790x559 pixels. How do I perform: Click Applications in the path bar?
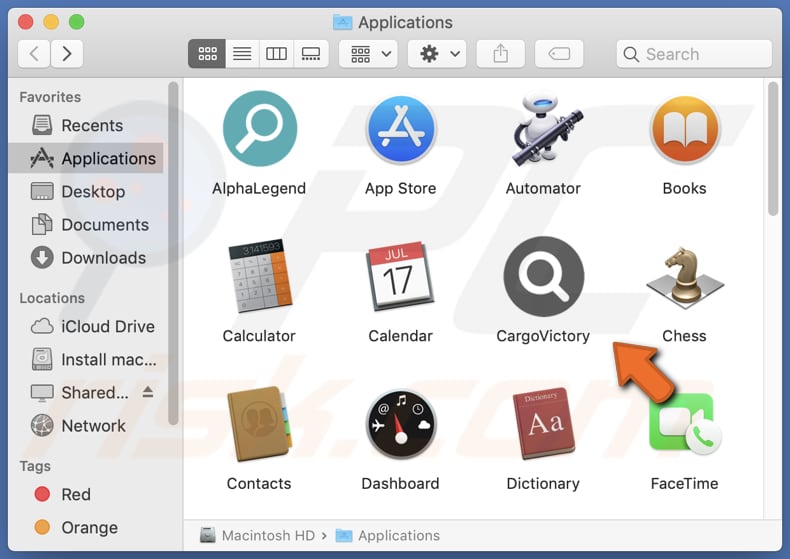tap(387, 535)
